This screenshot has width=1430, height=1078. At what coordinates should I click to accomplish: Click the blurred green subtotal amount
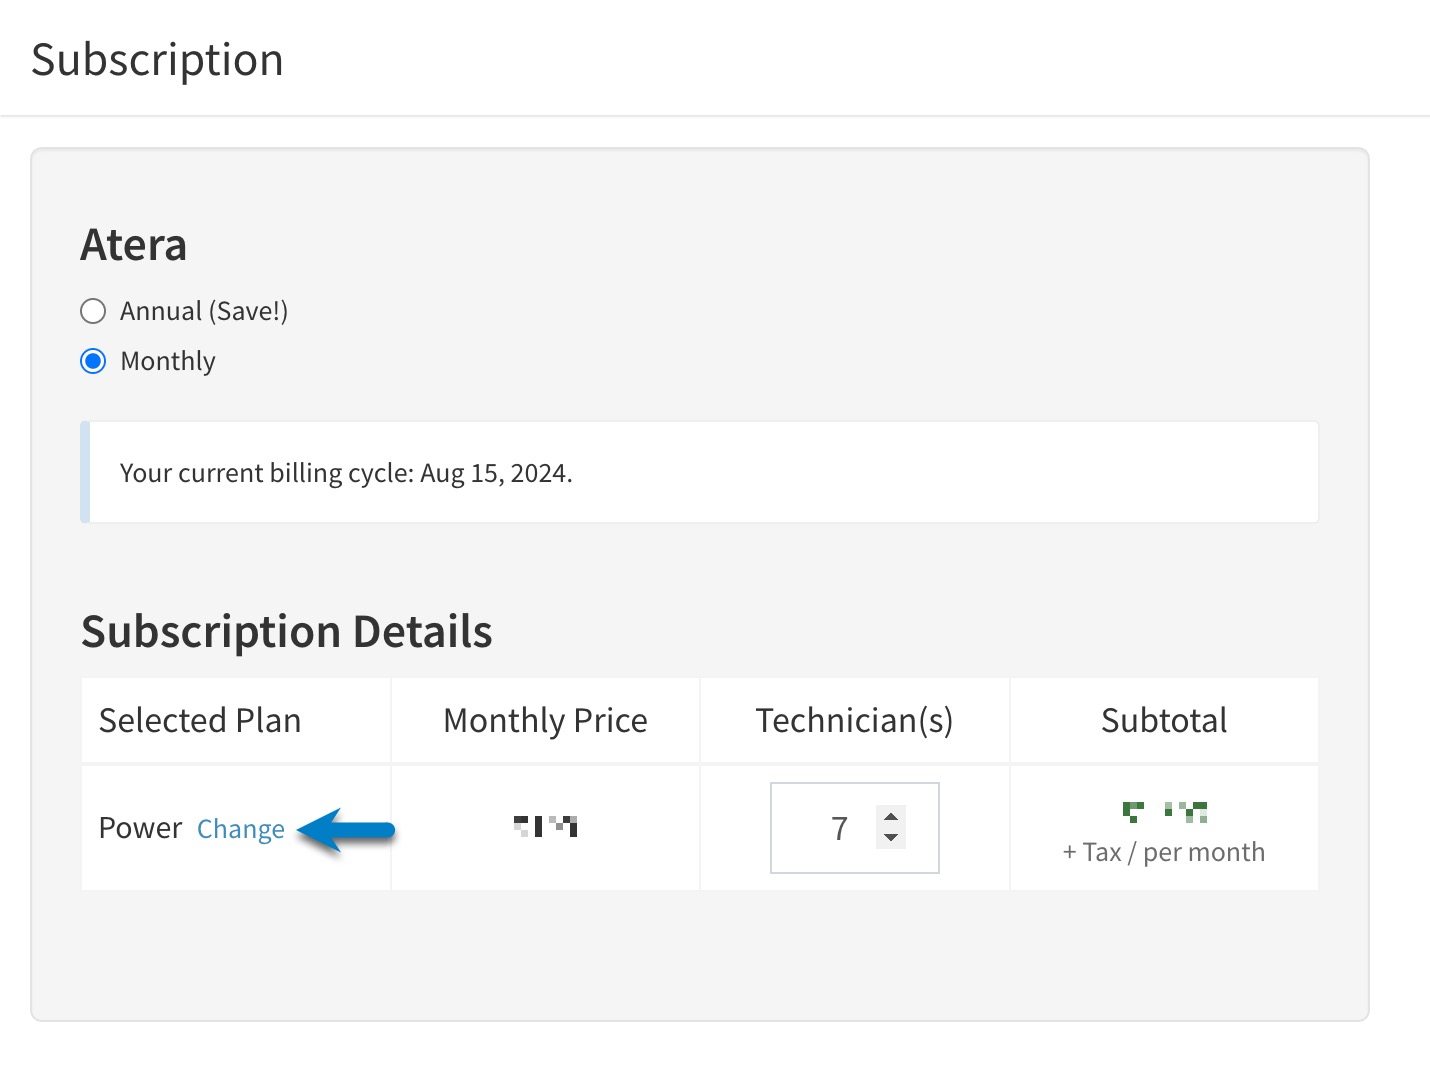[1165, 812]
